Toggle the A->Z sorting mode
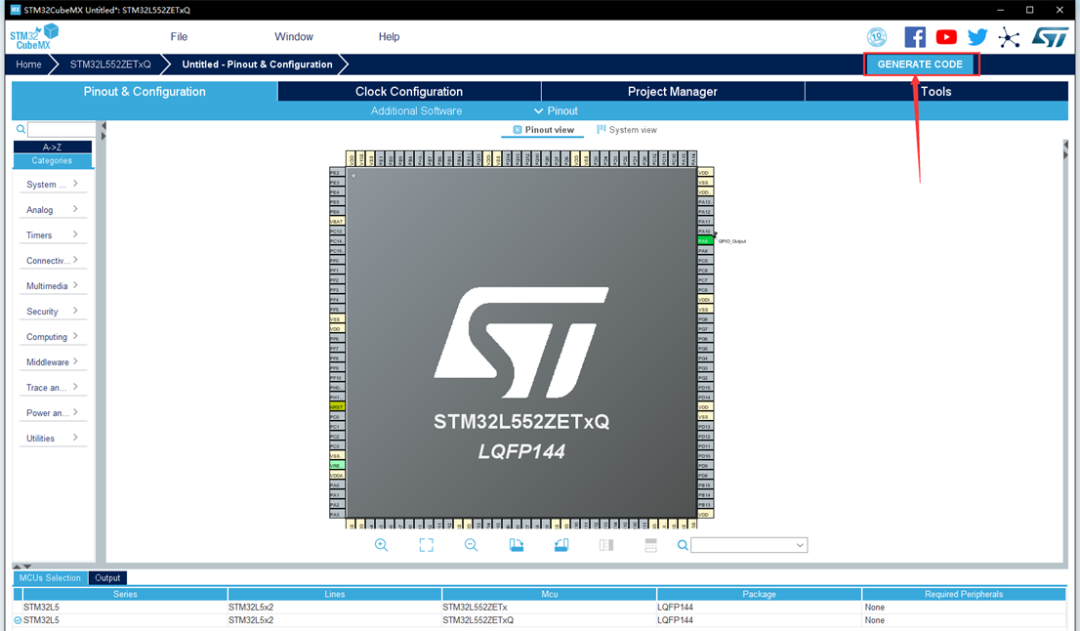The height and width of the screenshot is (631, 1080). 52,146
